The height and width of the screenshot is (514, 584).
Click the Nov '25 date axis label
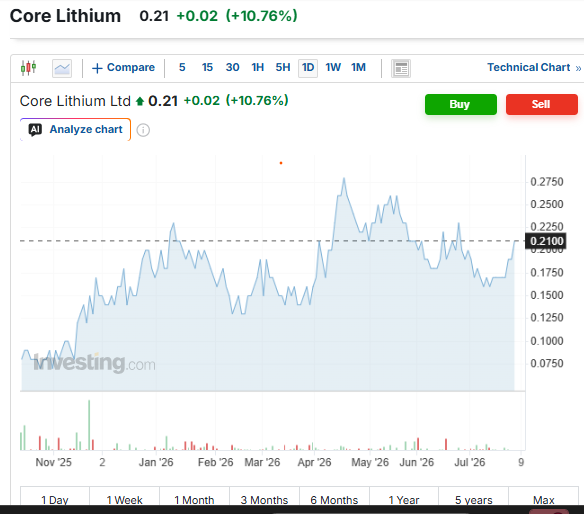[53, 462]
